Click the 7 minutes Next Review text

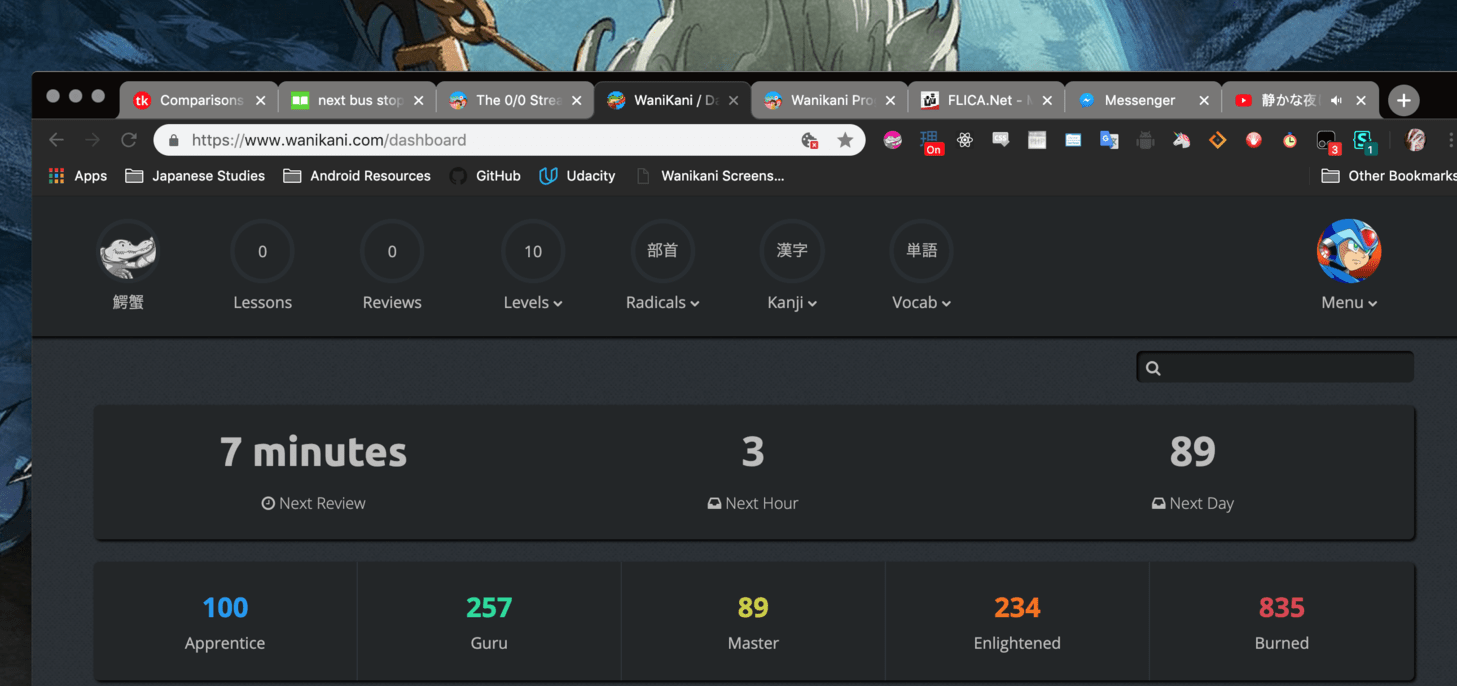click(x=313, y=452)
